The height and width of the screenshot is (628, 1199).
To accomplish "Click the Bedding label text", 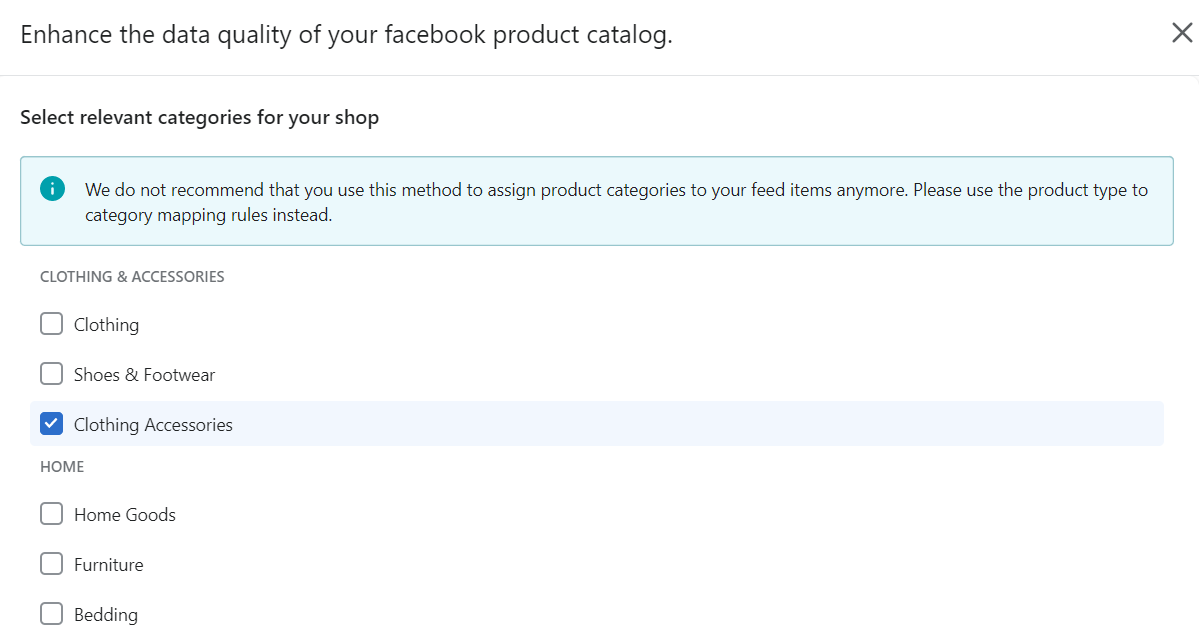I will coord(106,615).
